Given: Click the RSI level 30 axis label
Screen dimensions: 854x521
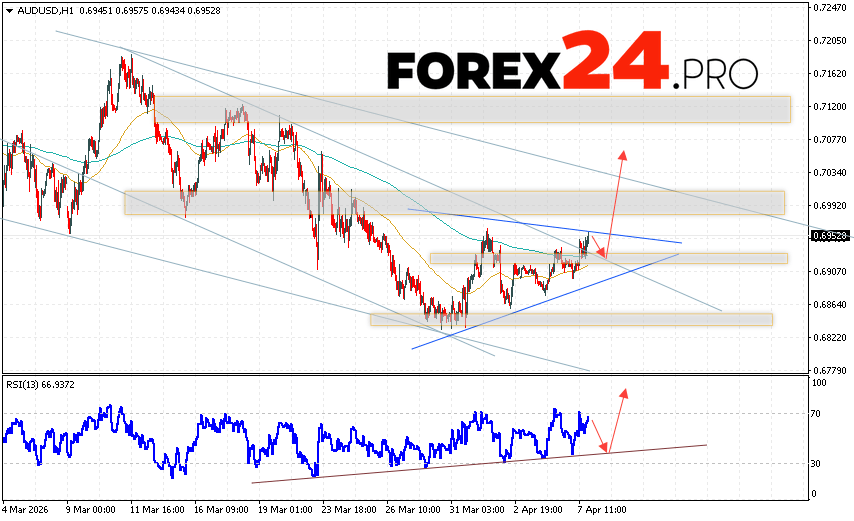Looking at the screenshot, I should [x=817, y=463].
